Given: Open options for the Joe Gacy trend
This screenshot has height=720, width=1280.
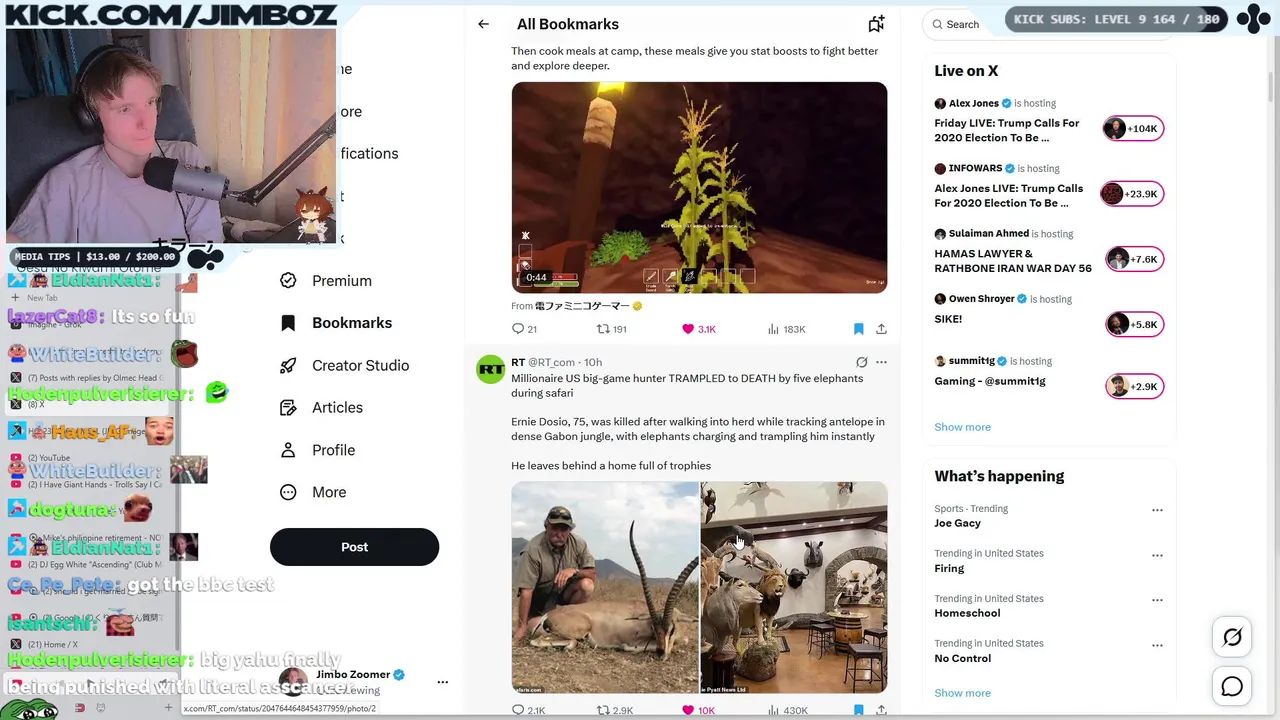Looking at the screenshot, I should pos(1157,510).
